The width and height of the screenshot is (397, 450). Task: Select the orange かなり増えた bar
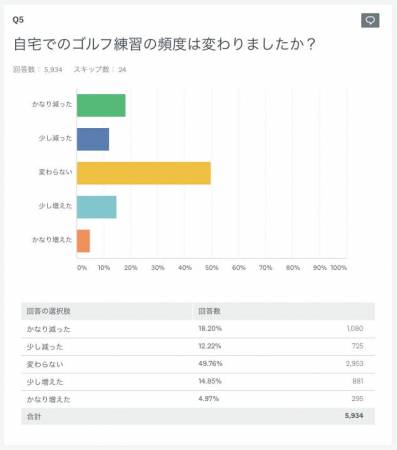[83, 241]
